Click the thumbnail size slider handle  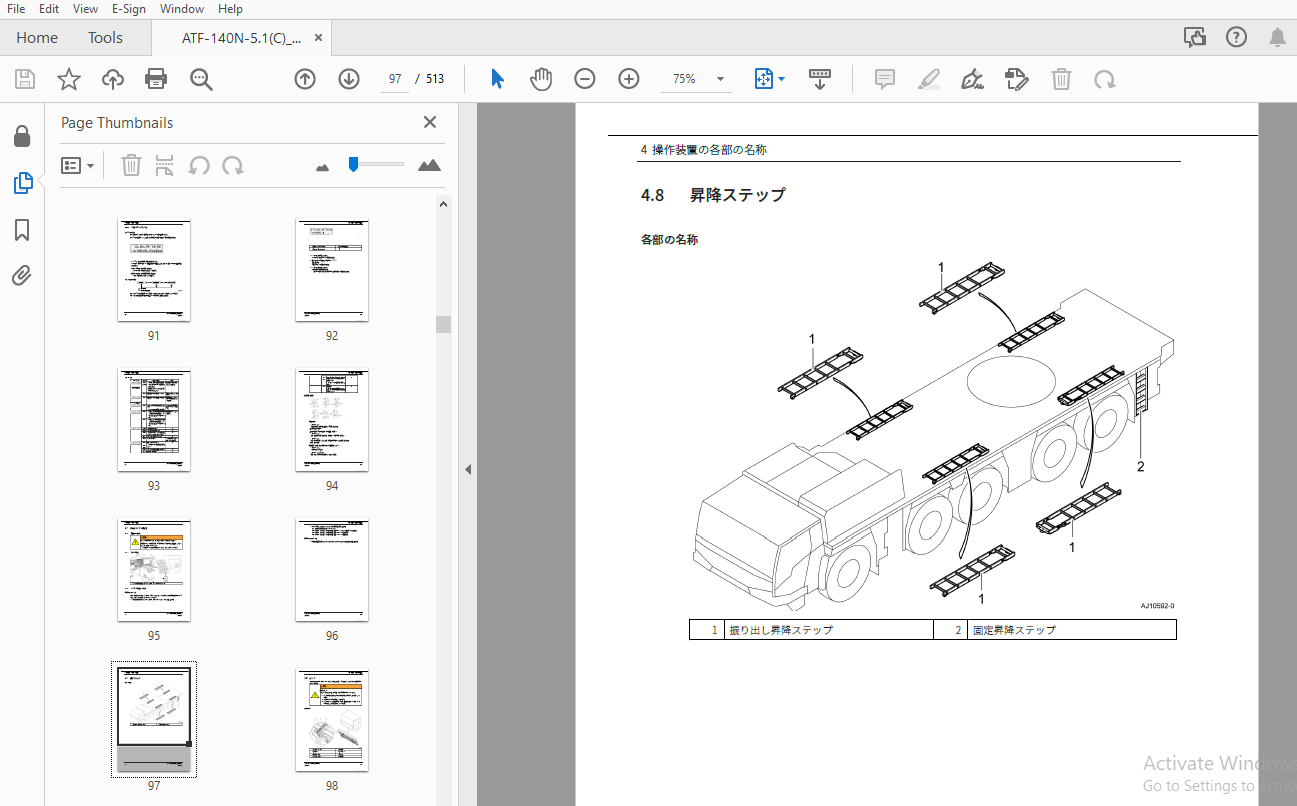[x=353, y=164]
